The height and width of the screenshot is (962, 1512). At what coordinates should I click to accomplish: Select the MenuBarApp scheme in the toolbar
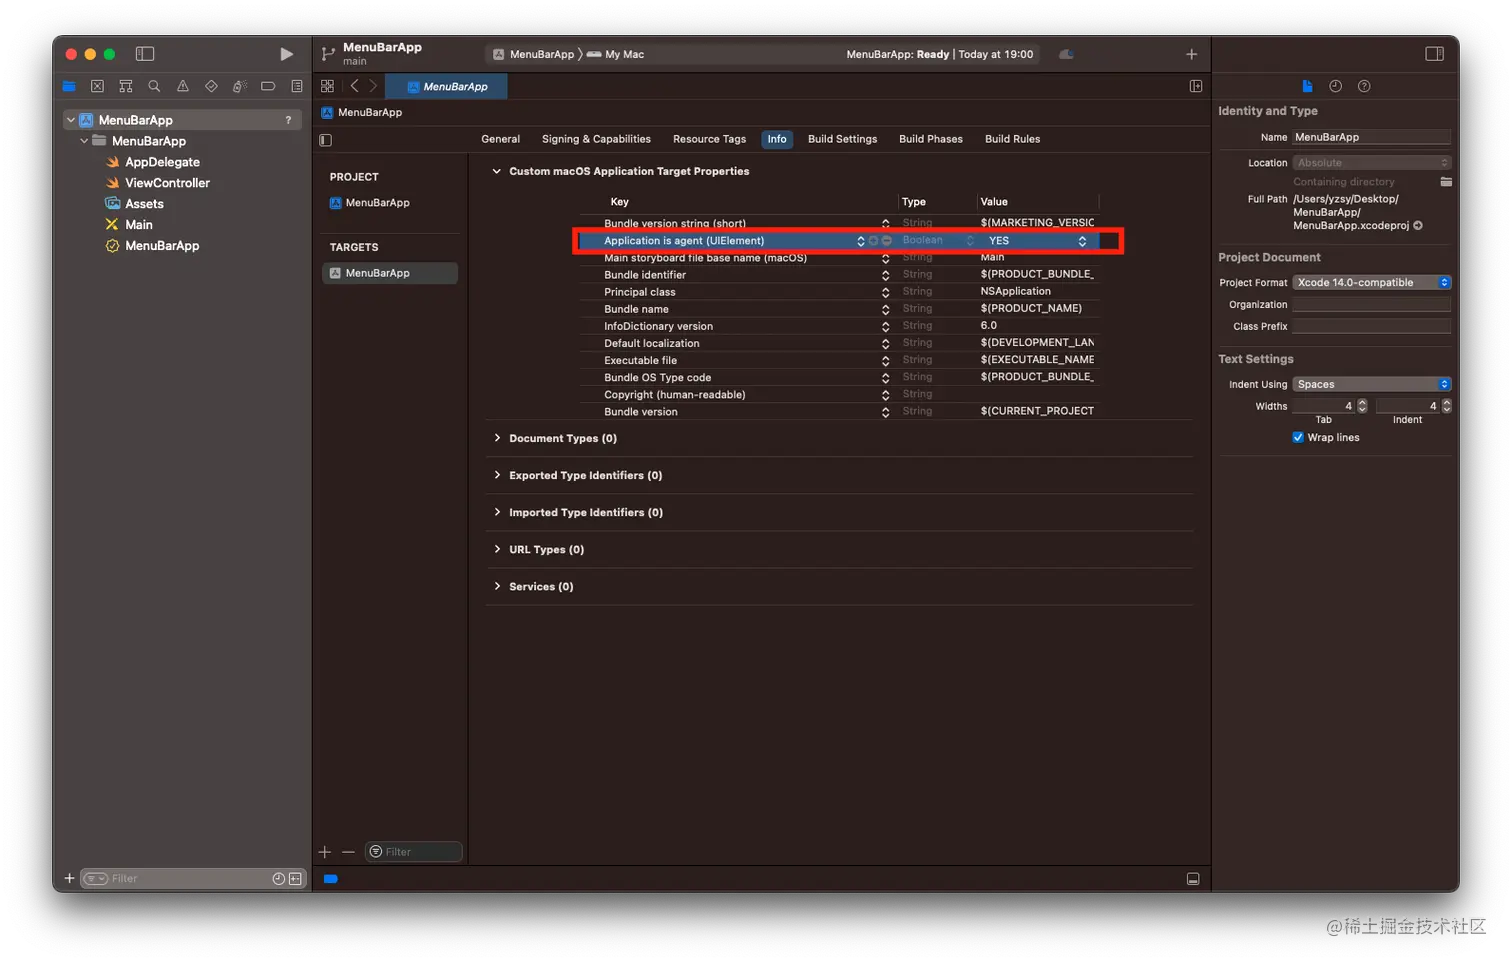pos(534,54)
